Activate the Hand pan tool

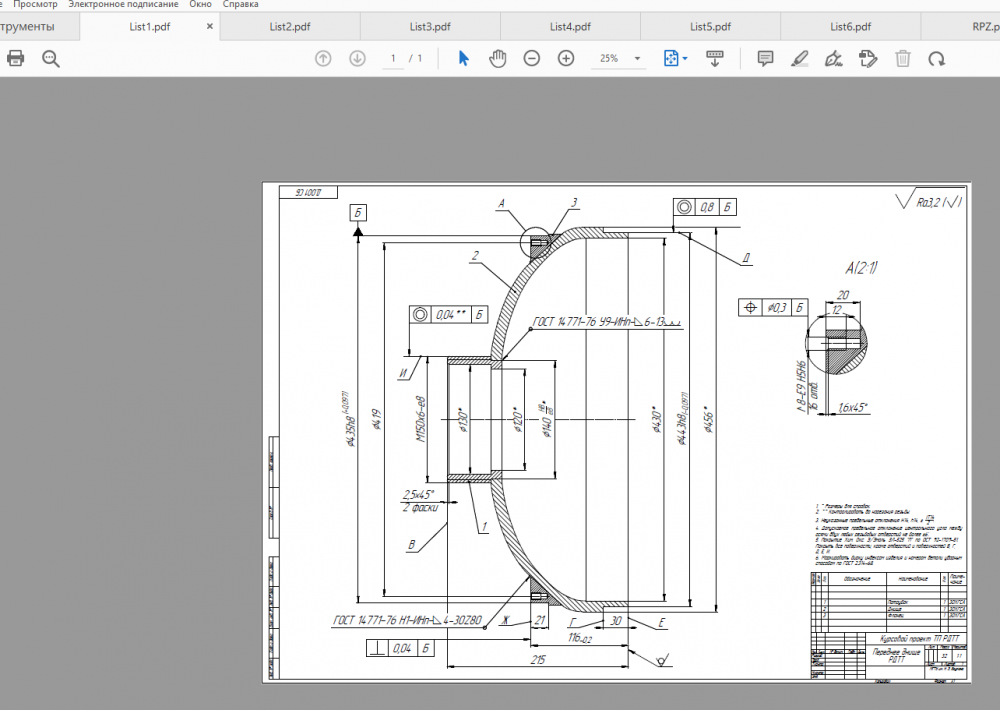498,59
